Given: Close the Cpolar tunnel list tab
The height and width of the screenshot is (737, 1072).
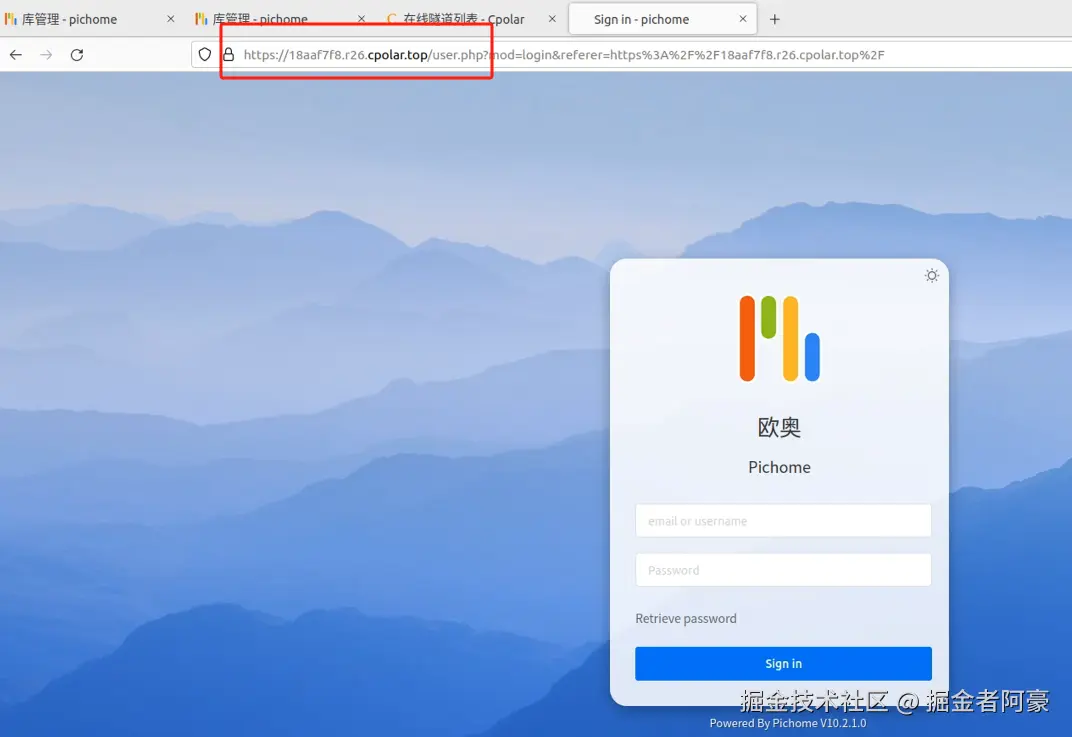Looking at the screenshot, I should pos(552,19).
